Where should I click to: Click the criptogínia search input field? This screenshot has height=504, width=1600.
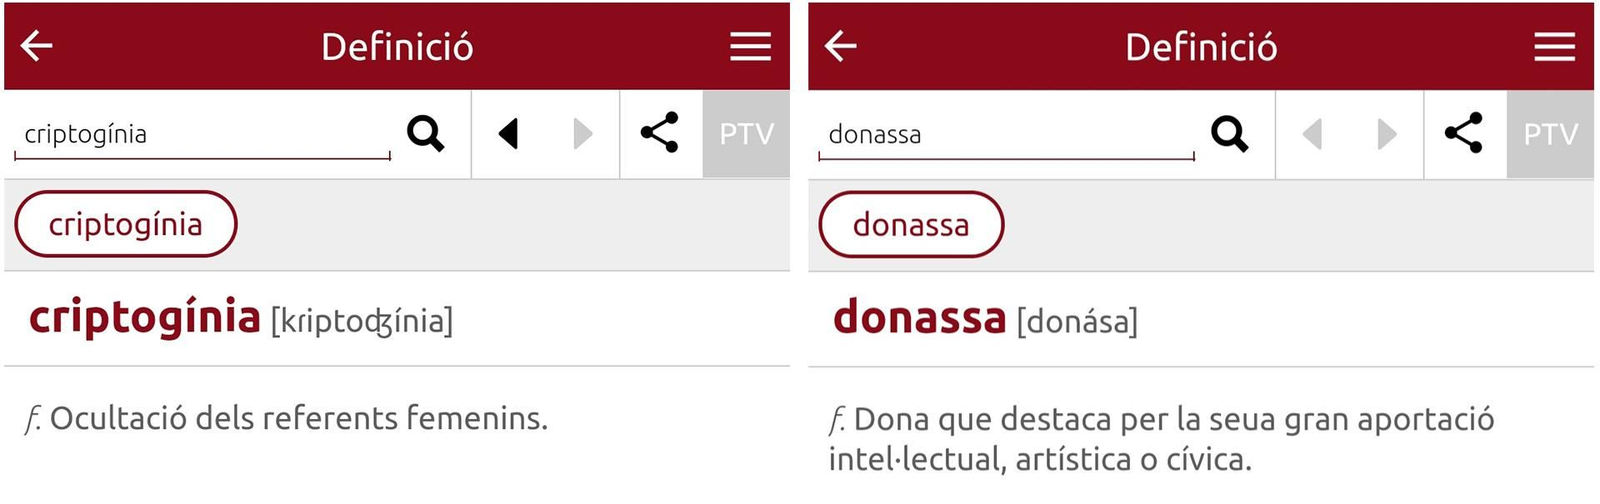(200, 135)
